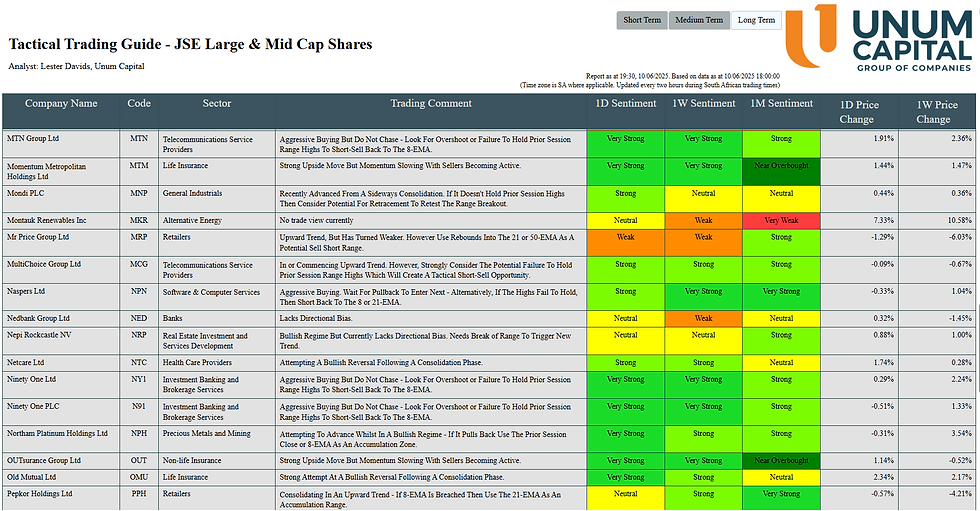
Task: Click Mr Price's -6.03% 1W change
Action: [x=961, y=237]
